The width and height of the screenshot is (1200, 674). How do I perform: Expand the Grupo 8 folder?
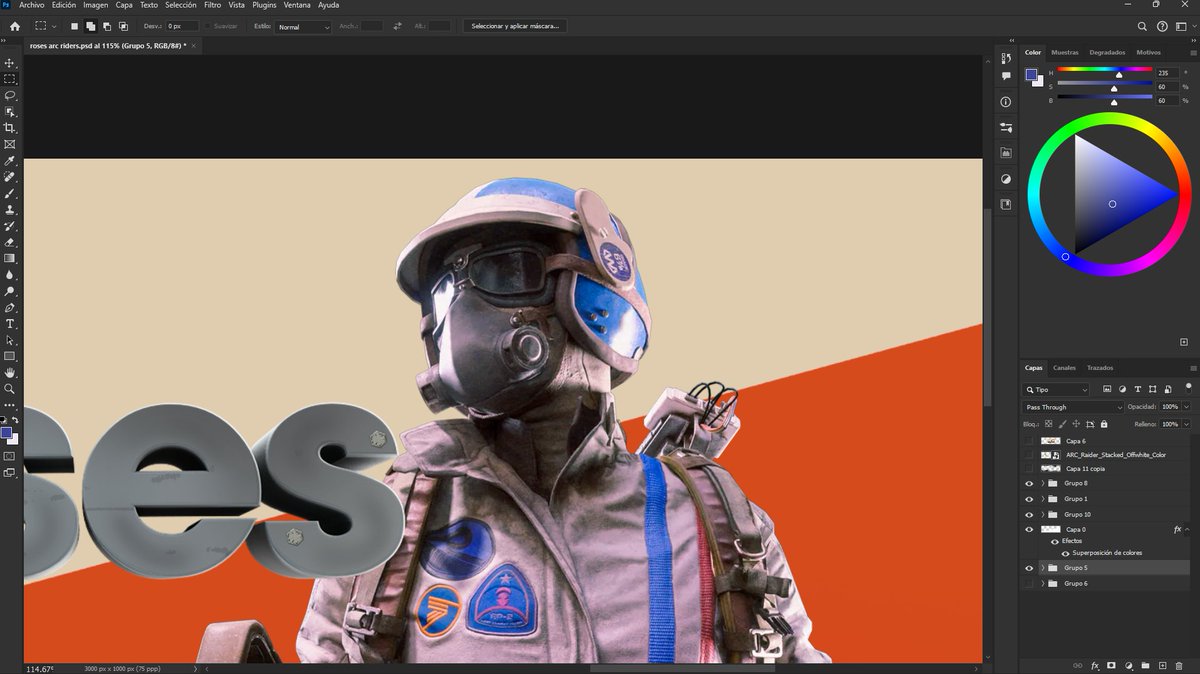point(1042,483)
